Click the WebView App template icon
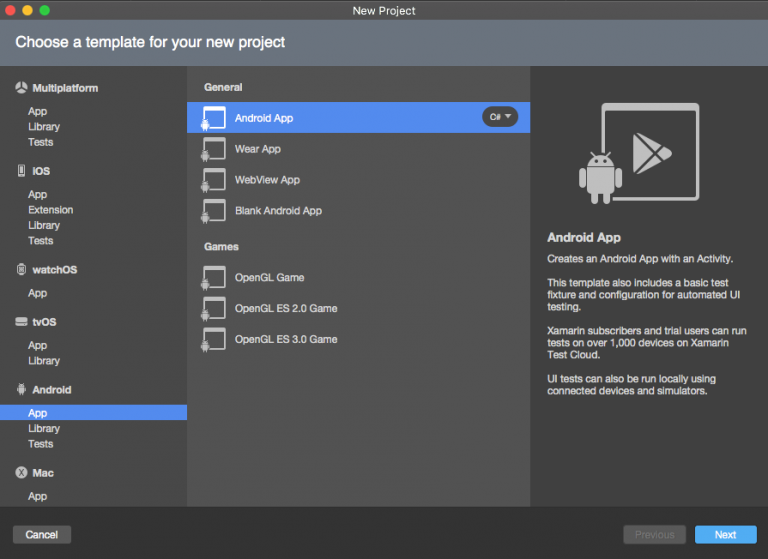The width and height of the screenshot is (768, 559). tap(214, 180)
